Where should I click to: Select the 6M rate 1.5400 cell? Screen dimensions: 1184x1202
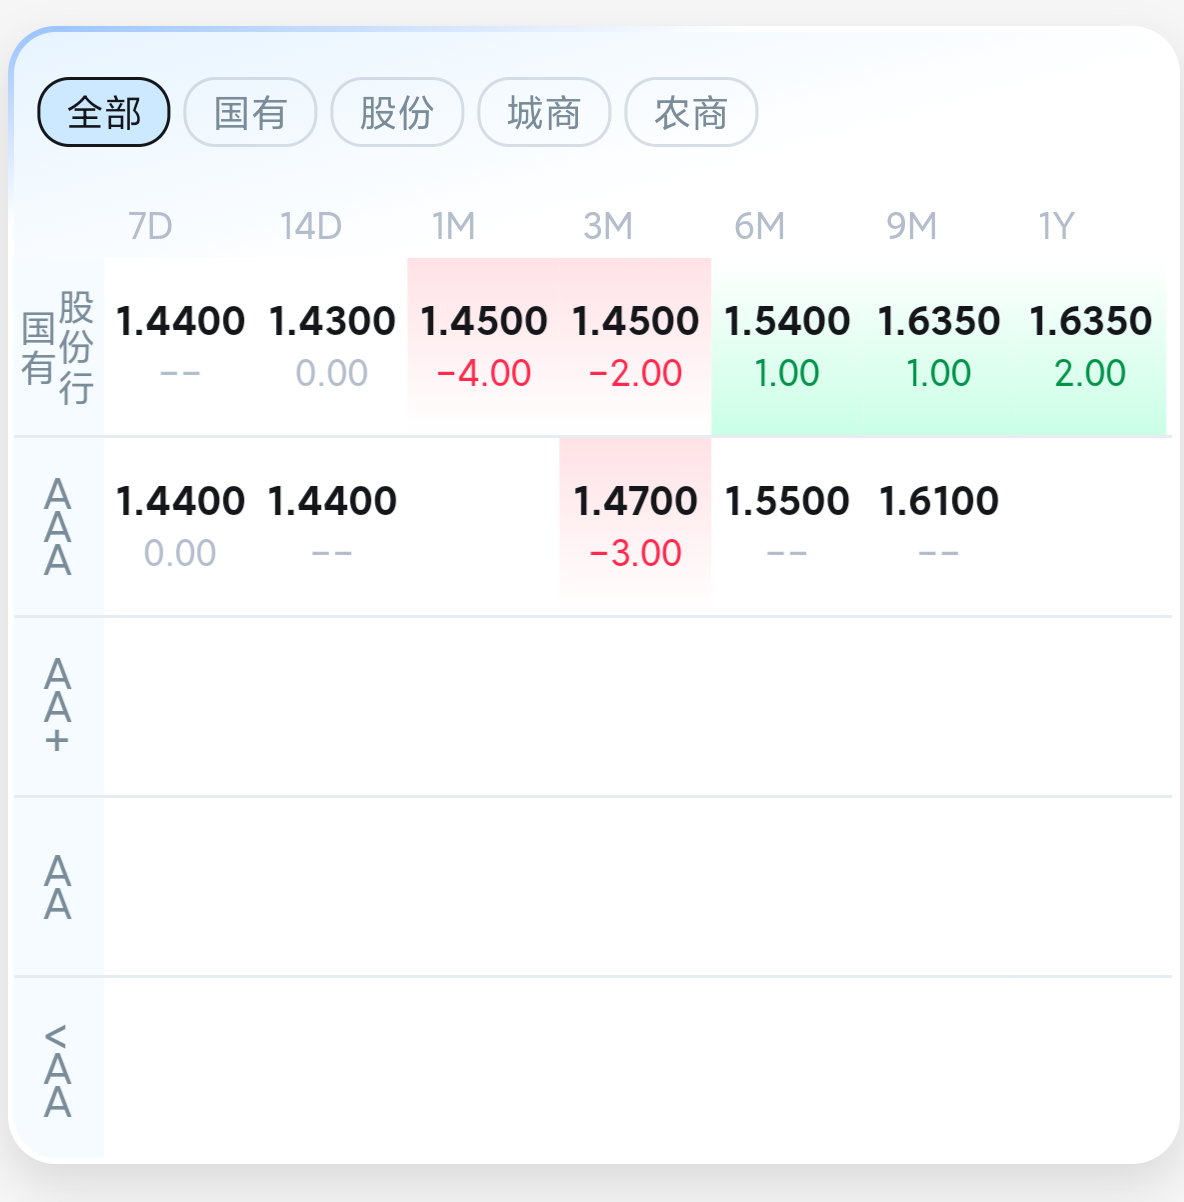coord(788,346)
